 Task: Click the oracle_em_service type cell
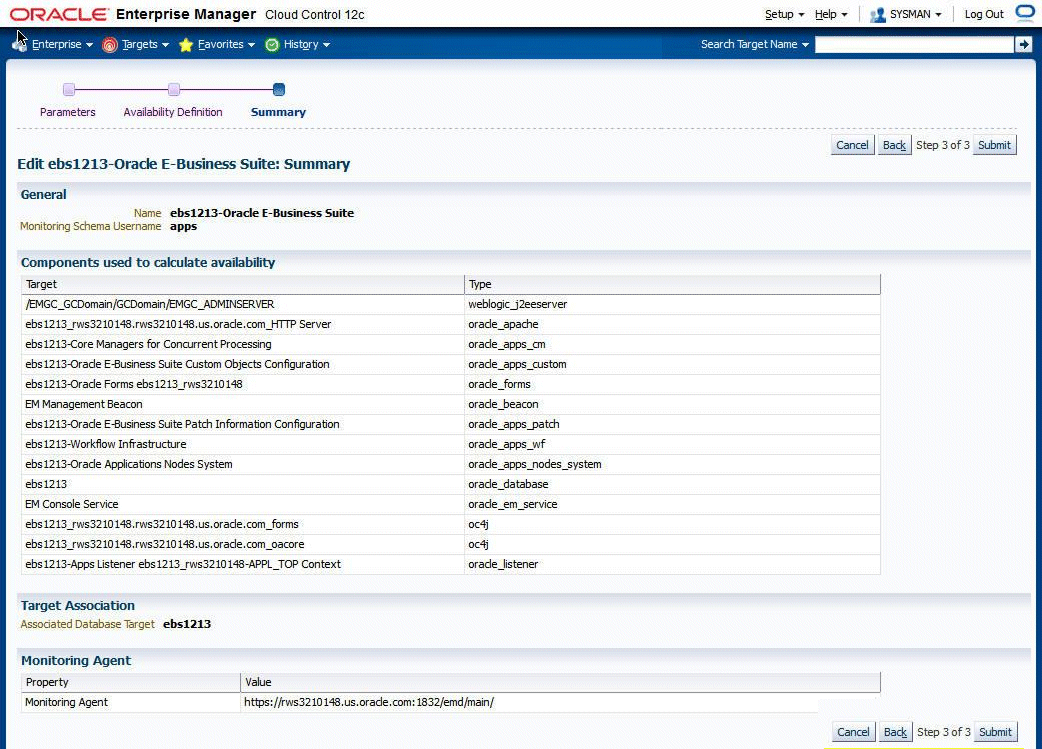pos(673,504)
